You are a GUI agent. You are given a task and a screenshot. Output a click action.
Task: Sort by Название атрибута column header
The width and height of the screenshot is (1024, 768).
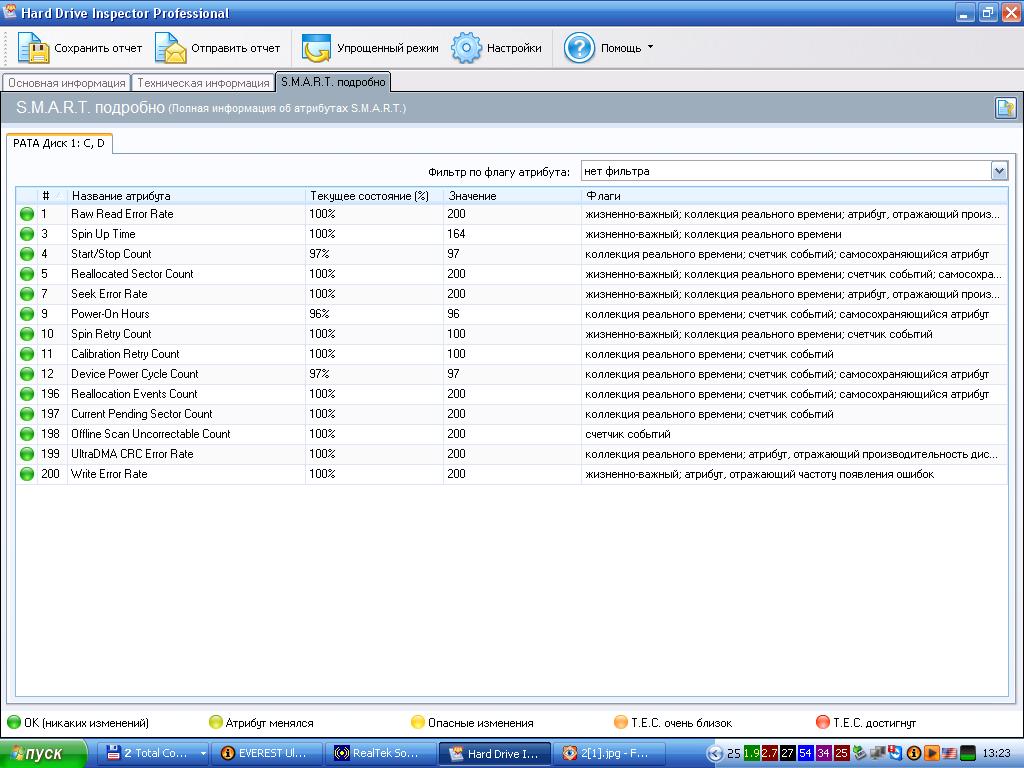click(x=185, y=196)
